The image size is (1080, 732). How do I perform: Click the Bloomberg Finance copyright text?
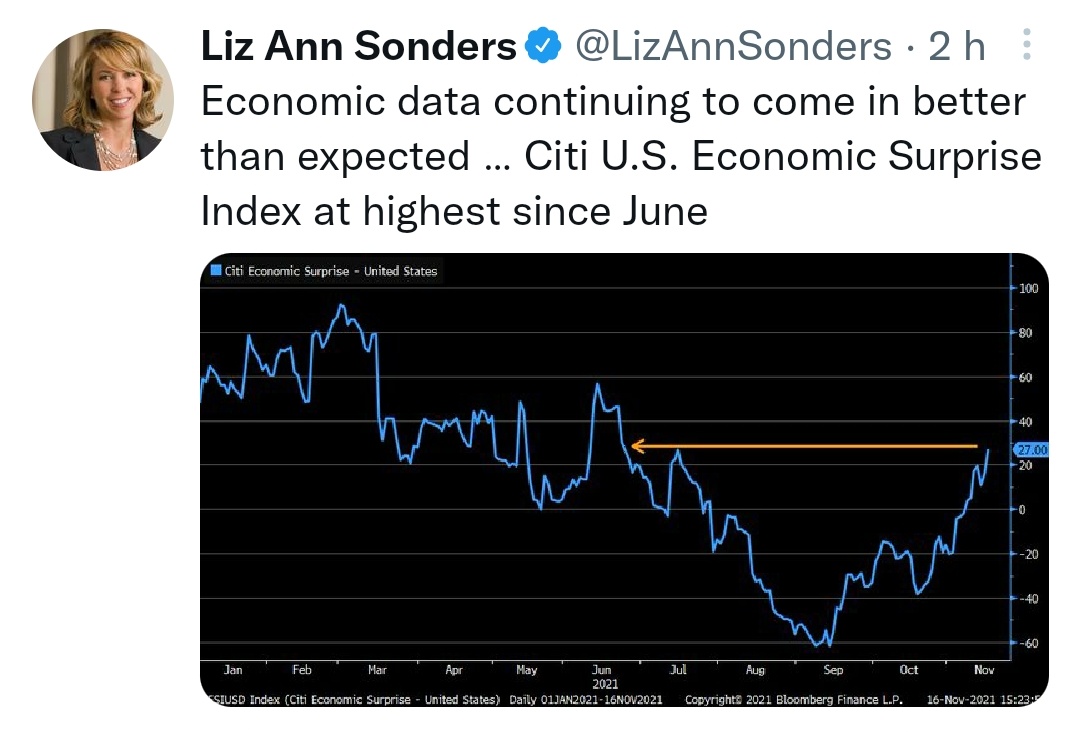click(x=794, y=700)
